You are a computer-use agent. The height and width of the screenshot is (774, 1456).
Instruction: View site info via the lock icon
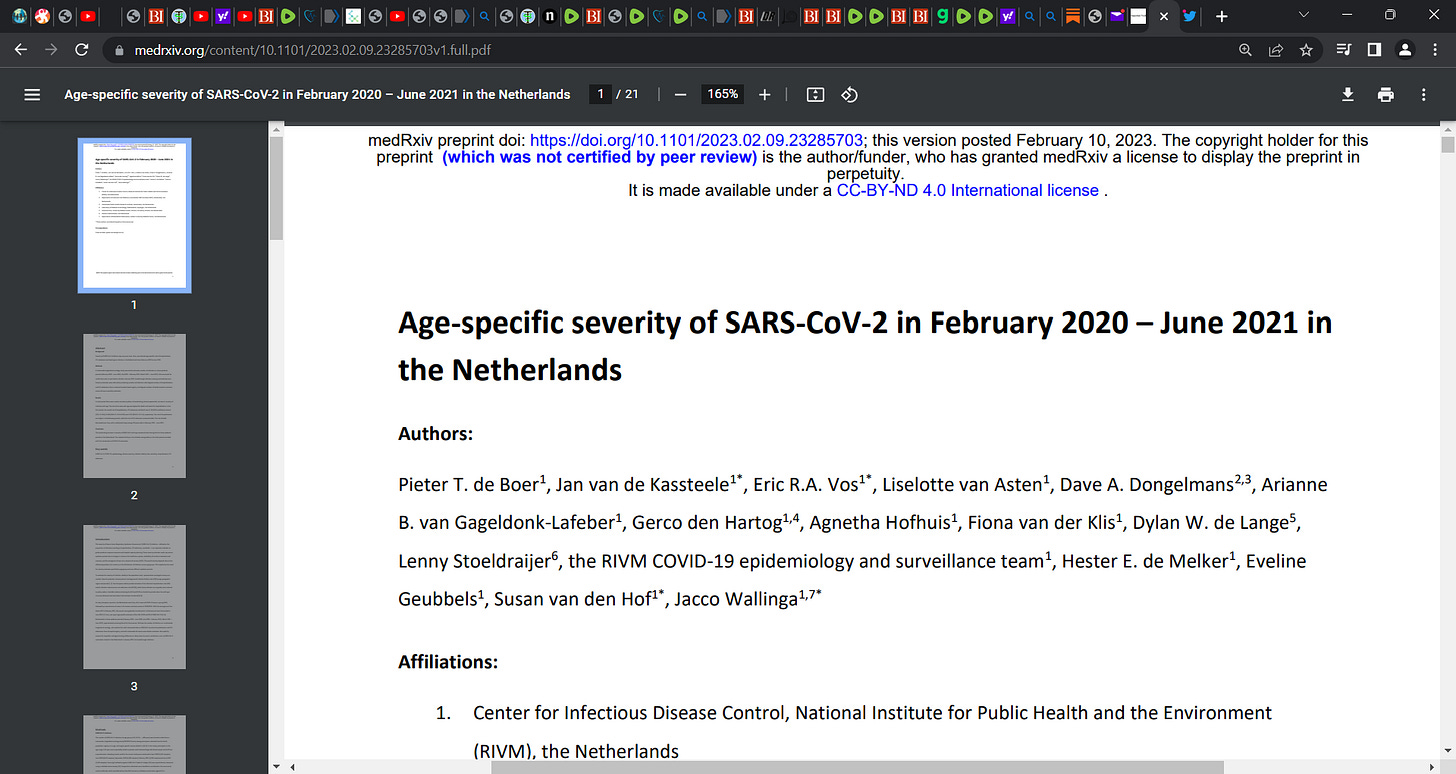(x=117, y=50)
